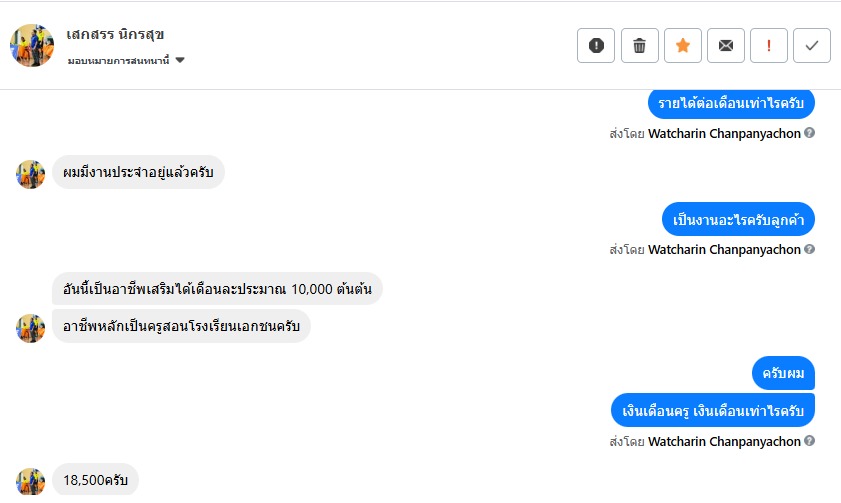Flag for follow-up with the red exclamation icon
The height and width of the screenshot is (503, 841).
(769, 45)
